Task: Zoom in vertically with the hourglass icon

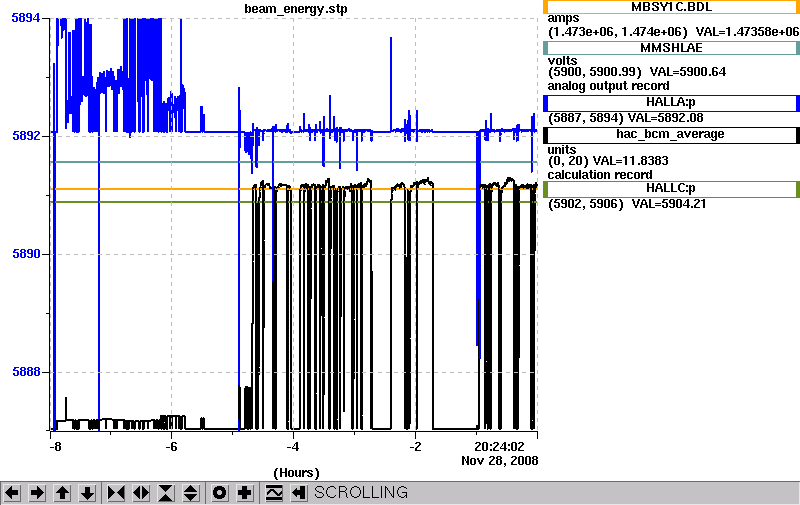Action: coord(166,493)
